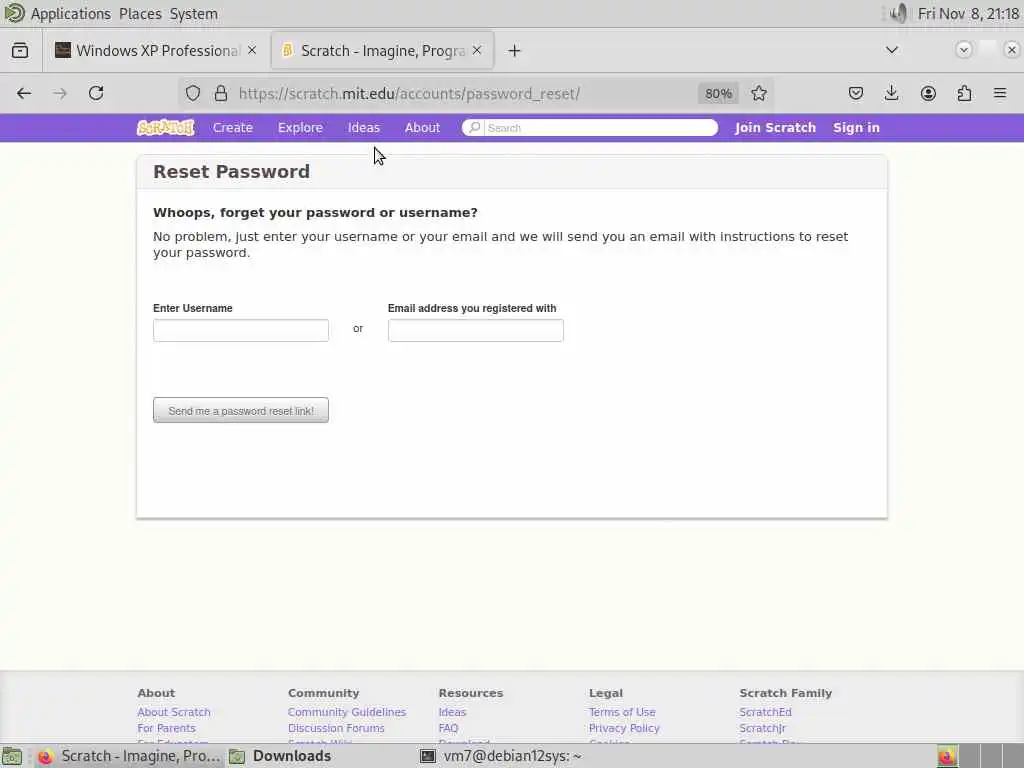The image size is (1024, 768).
Task: Click the Scratch logo in navbar
Action: (166, 127)
